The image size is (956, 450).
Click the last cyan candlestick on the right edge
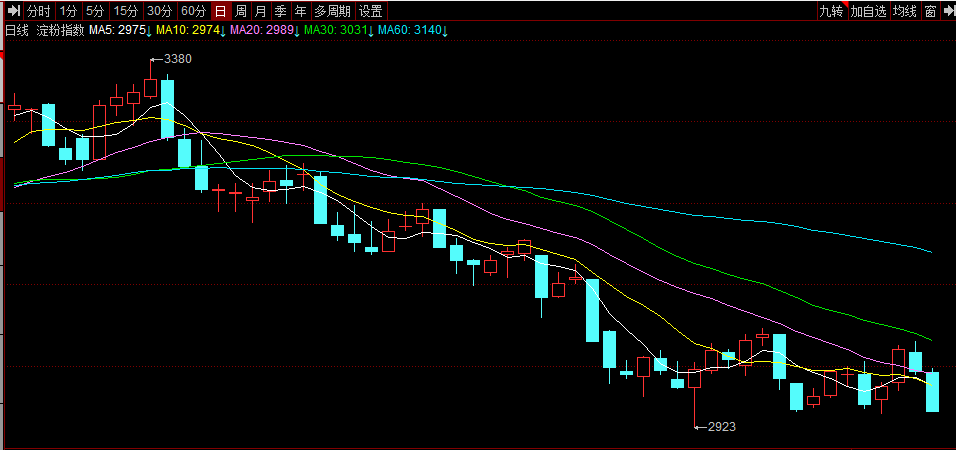(x=933, y=391)
